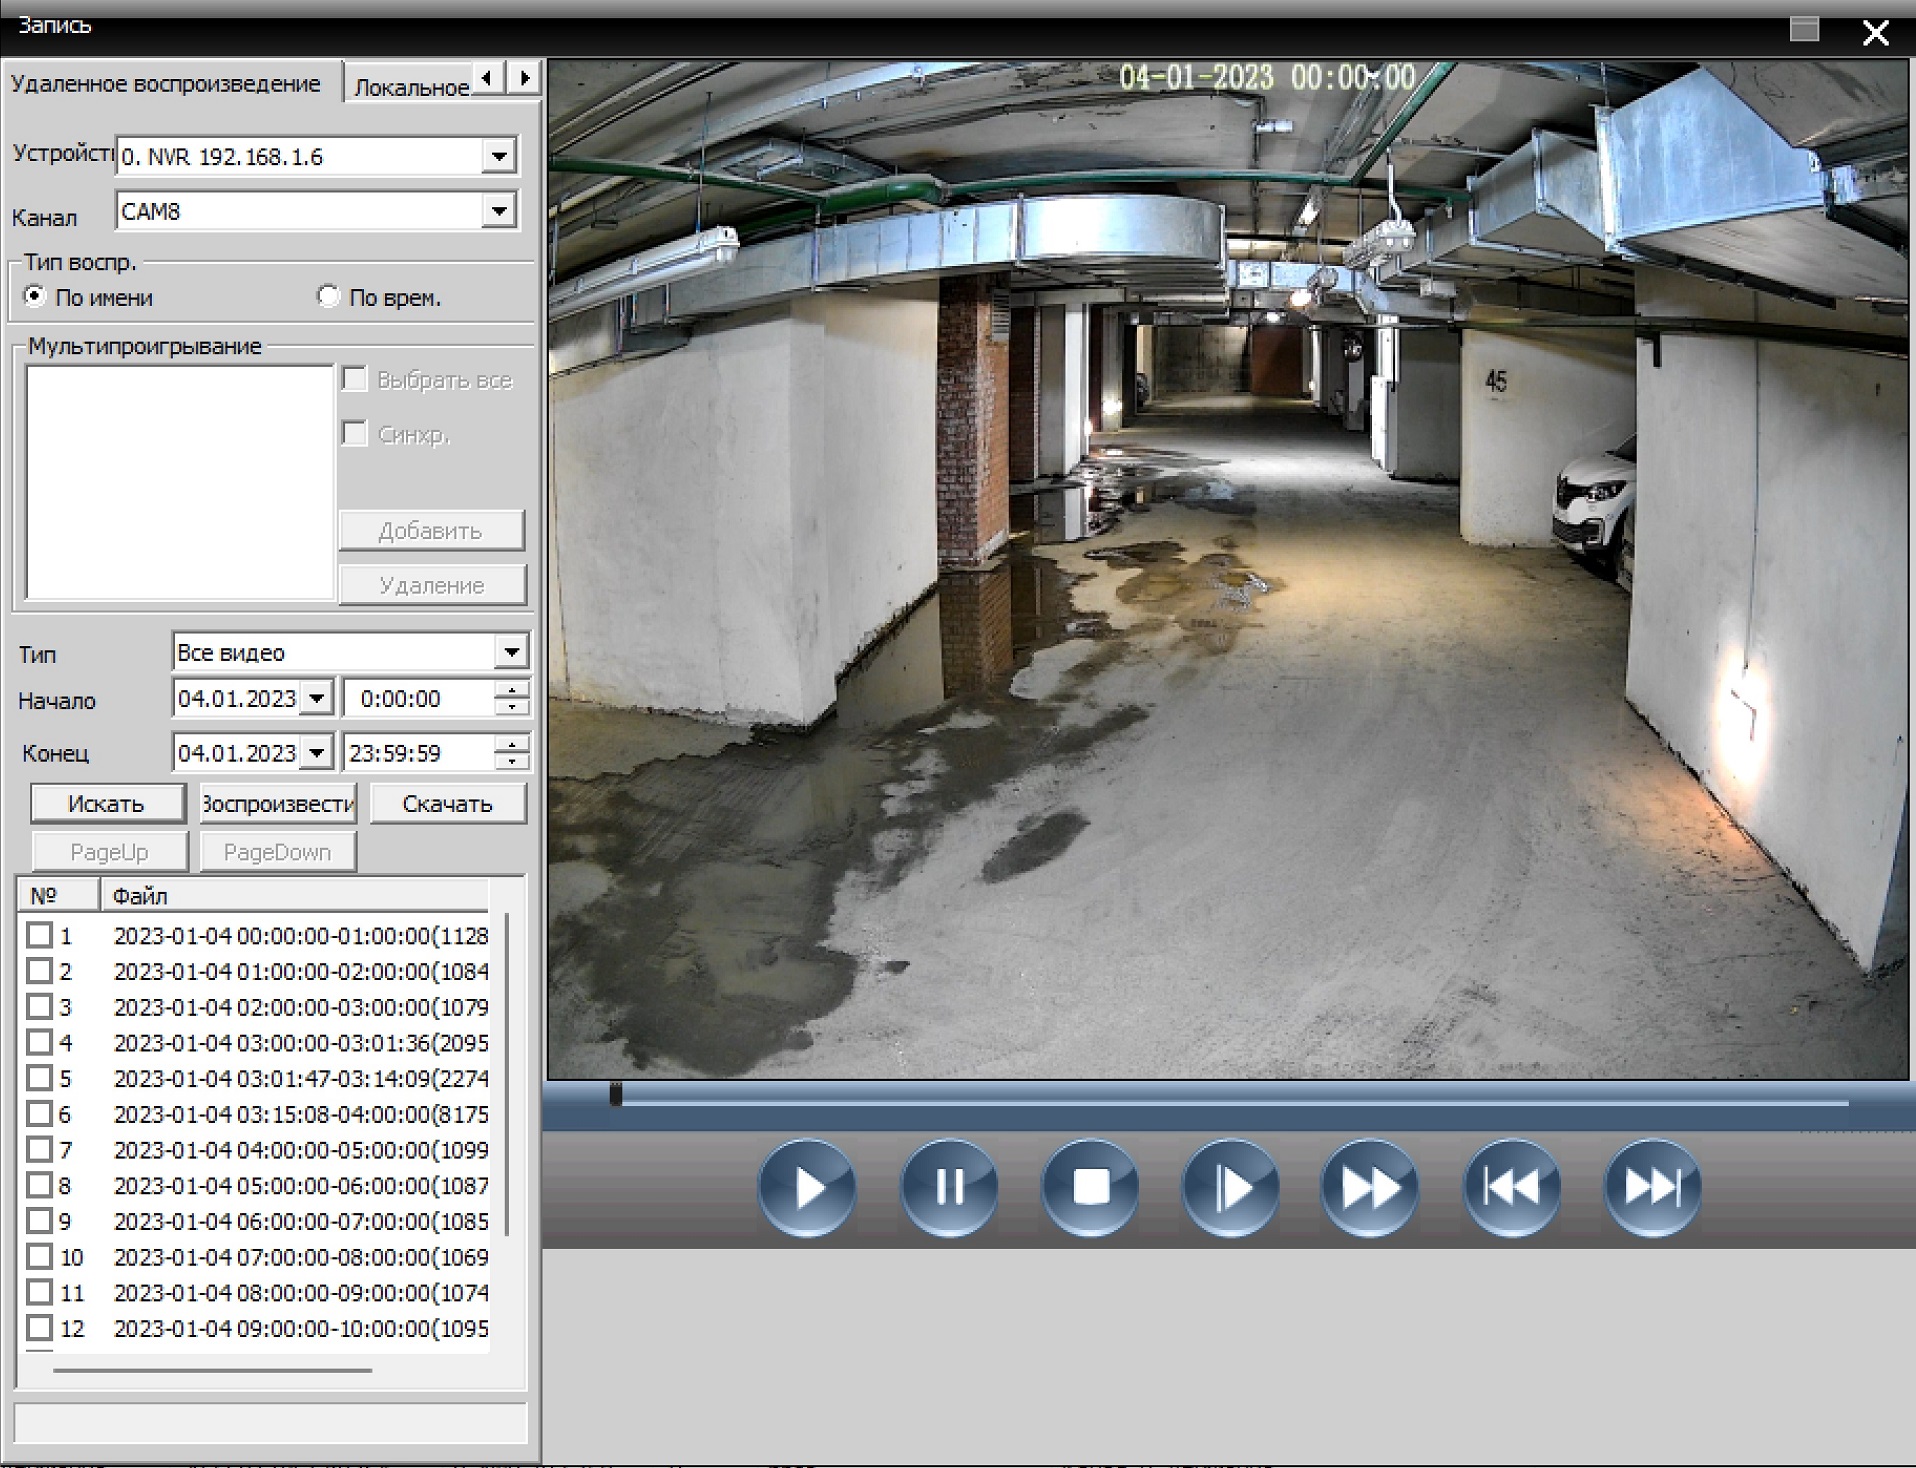Stop the video playback
Viewport: 1916px width, 1468px height.
coord(1090,1188)
